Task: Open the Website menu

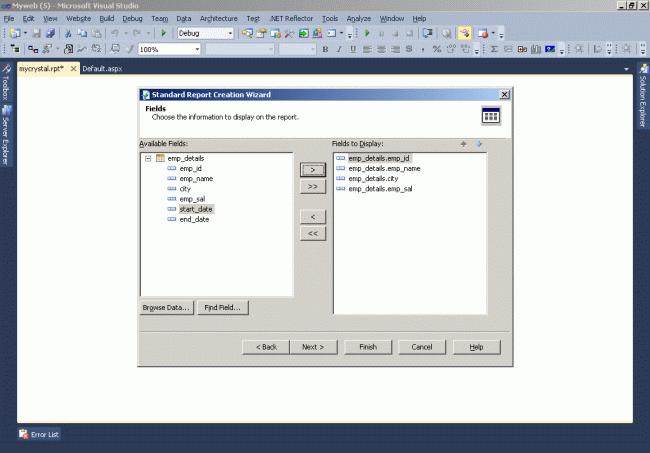Action: click(x=78, y=19)
